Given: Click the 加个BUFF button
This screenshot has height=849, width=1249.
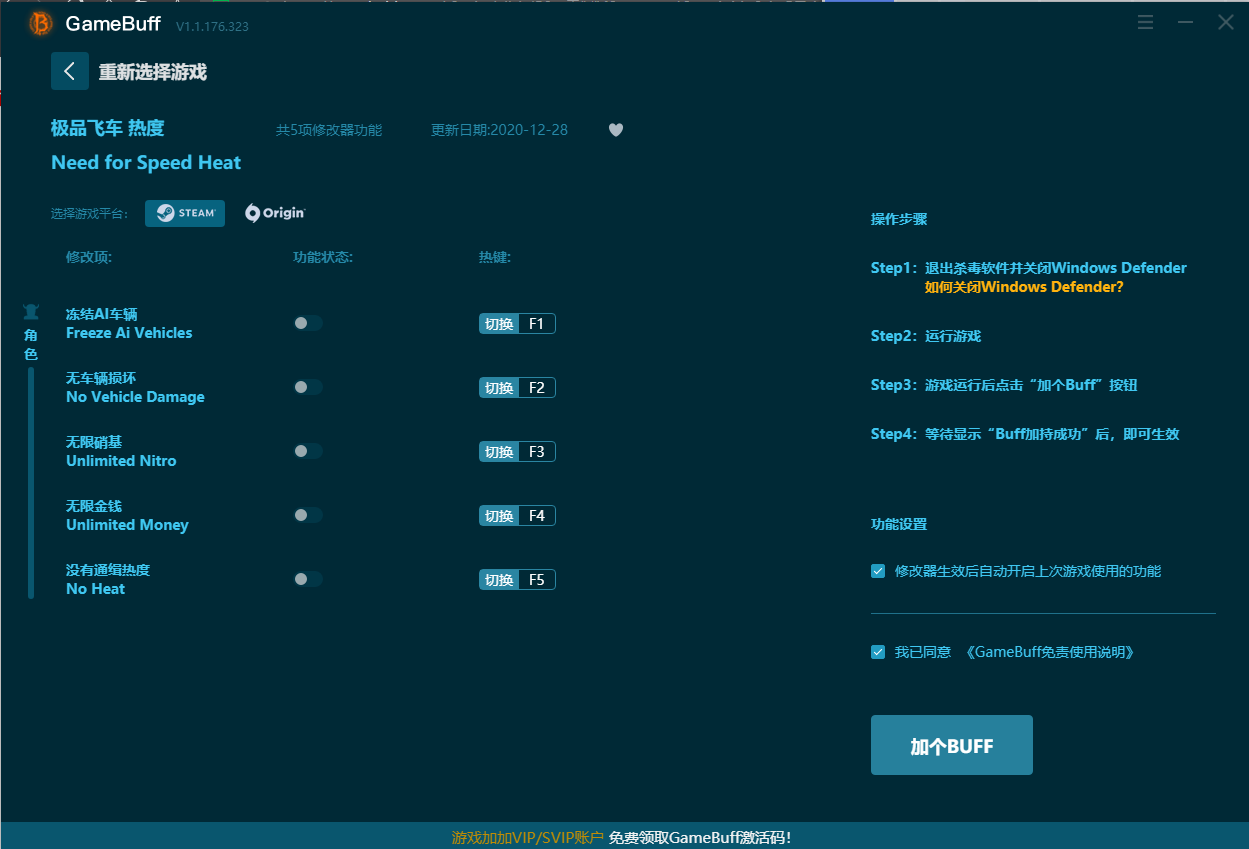Looking at the screenshot, I should [952, 745].
